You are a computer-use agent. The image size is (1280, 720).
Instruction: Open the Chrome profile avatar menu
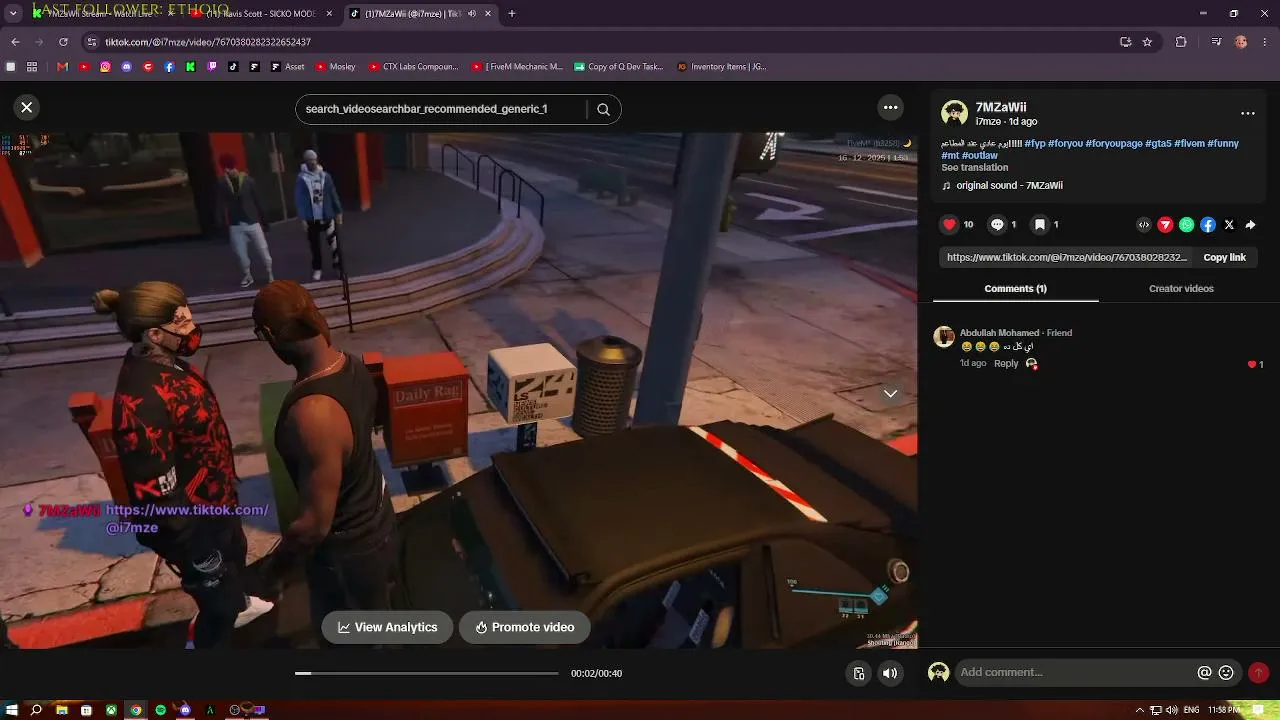point(1241,42)
